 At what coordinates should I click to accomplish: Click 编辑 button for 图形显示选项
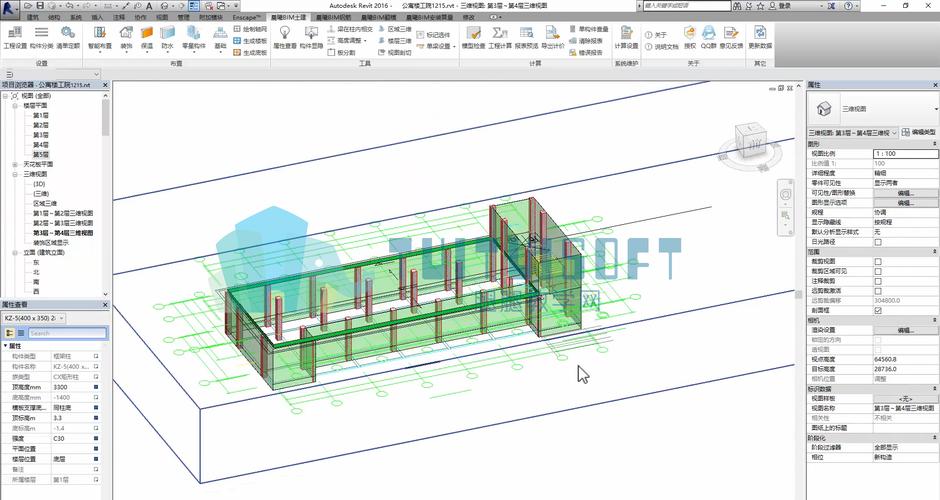(905, 203)
